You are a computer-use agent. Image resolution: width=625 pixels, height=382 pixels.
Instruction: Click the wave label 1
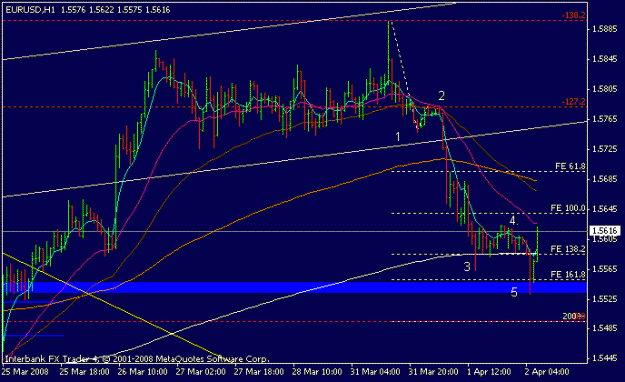coord(397,137)
